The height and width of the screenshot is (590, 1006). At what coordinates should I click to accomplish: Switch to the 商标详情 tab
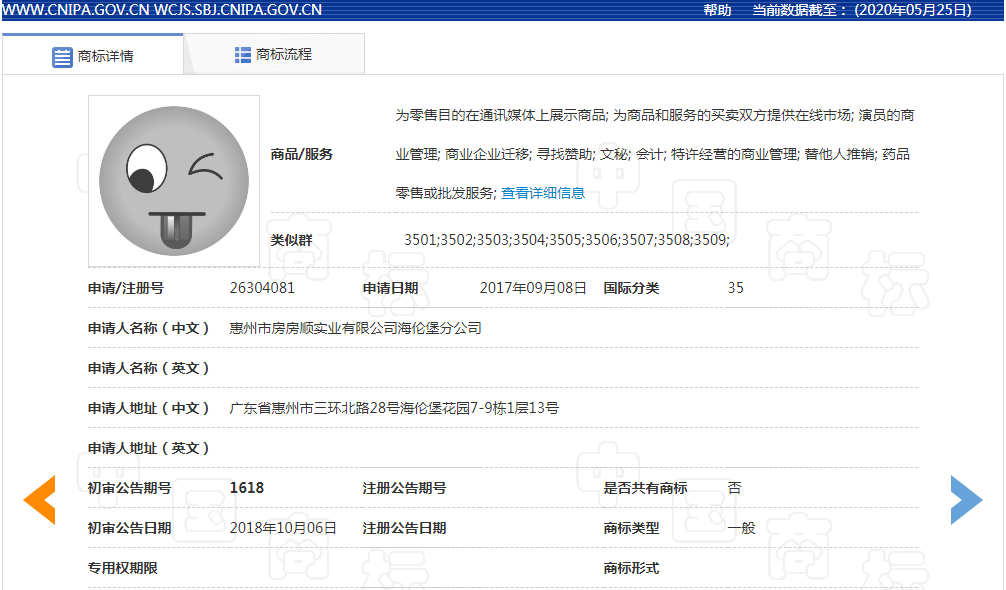105,56
